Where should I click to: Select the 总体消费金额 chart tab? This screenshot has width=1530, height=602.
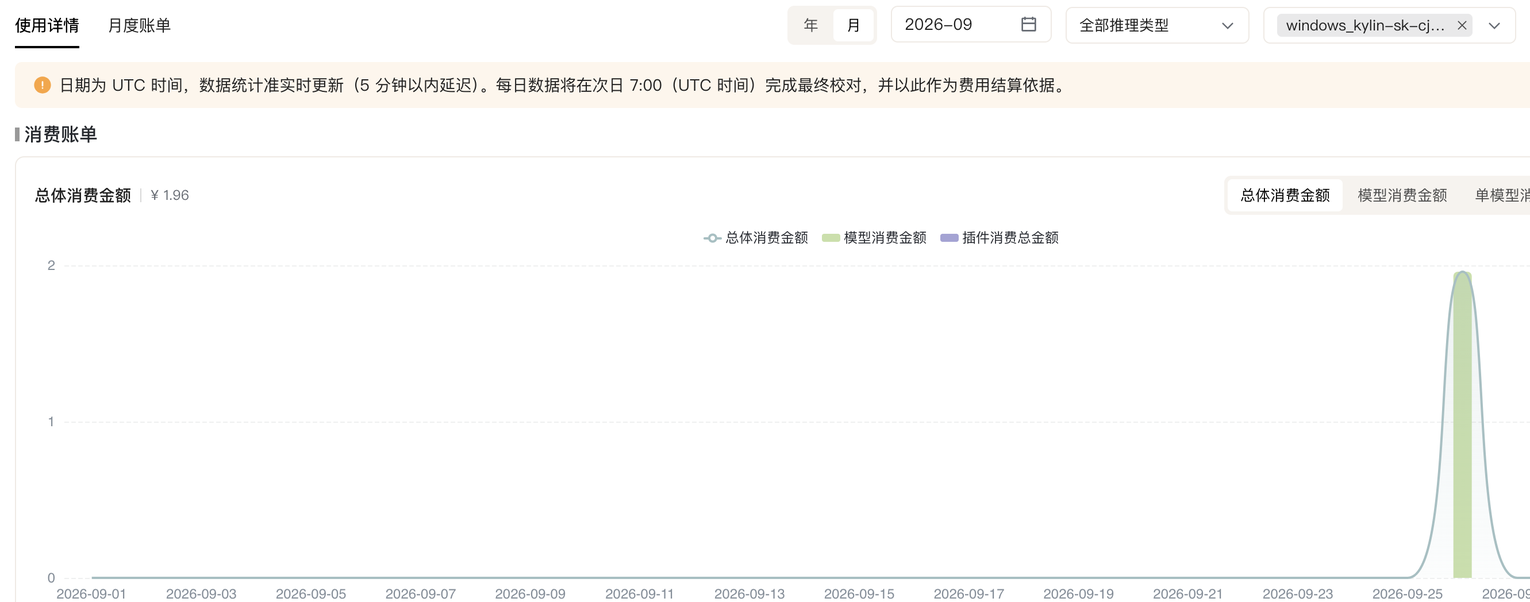tap(1285, 195)
